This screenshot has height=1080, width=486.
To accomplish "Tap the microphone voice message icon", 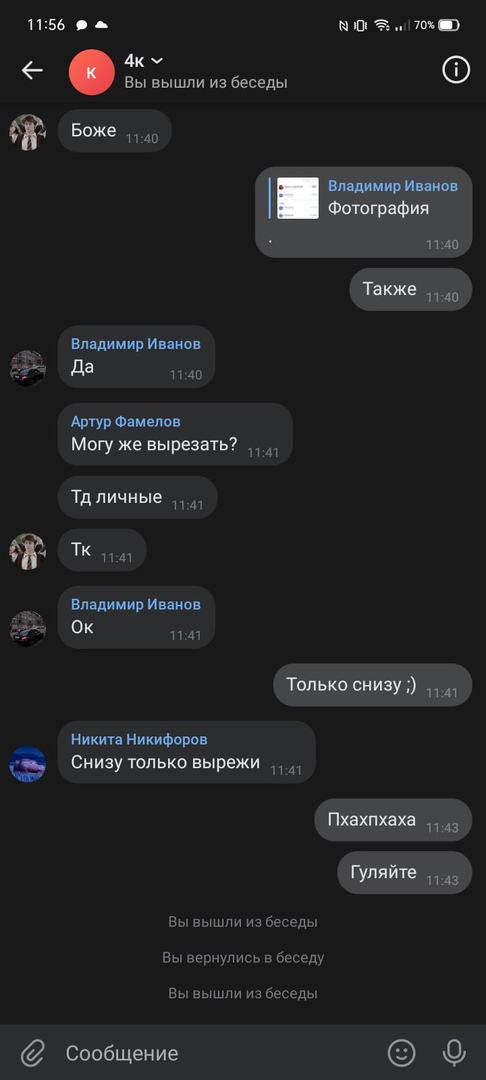I will 454,1052.
